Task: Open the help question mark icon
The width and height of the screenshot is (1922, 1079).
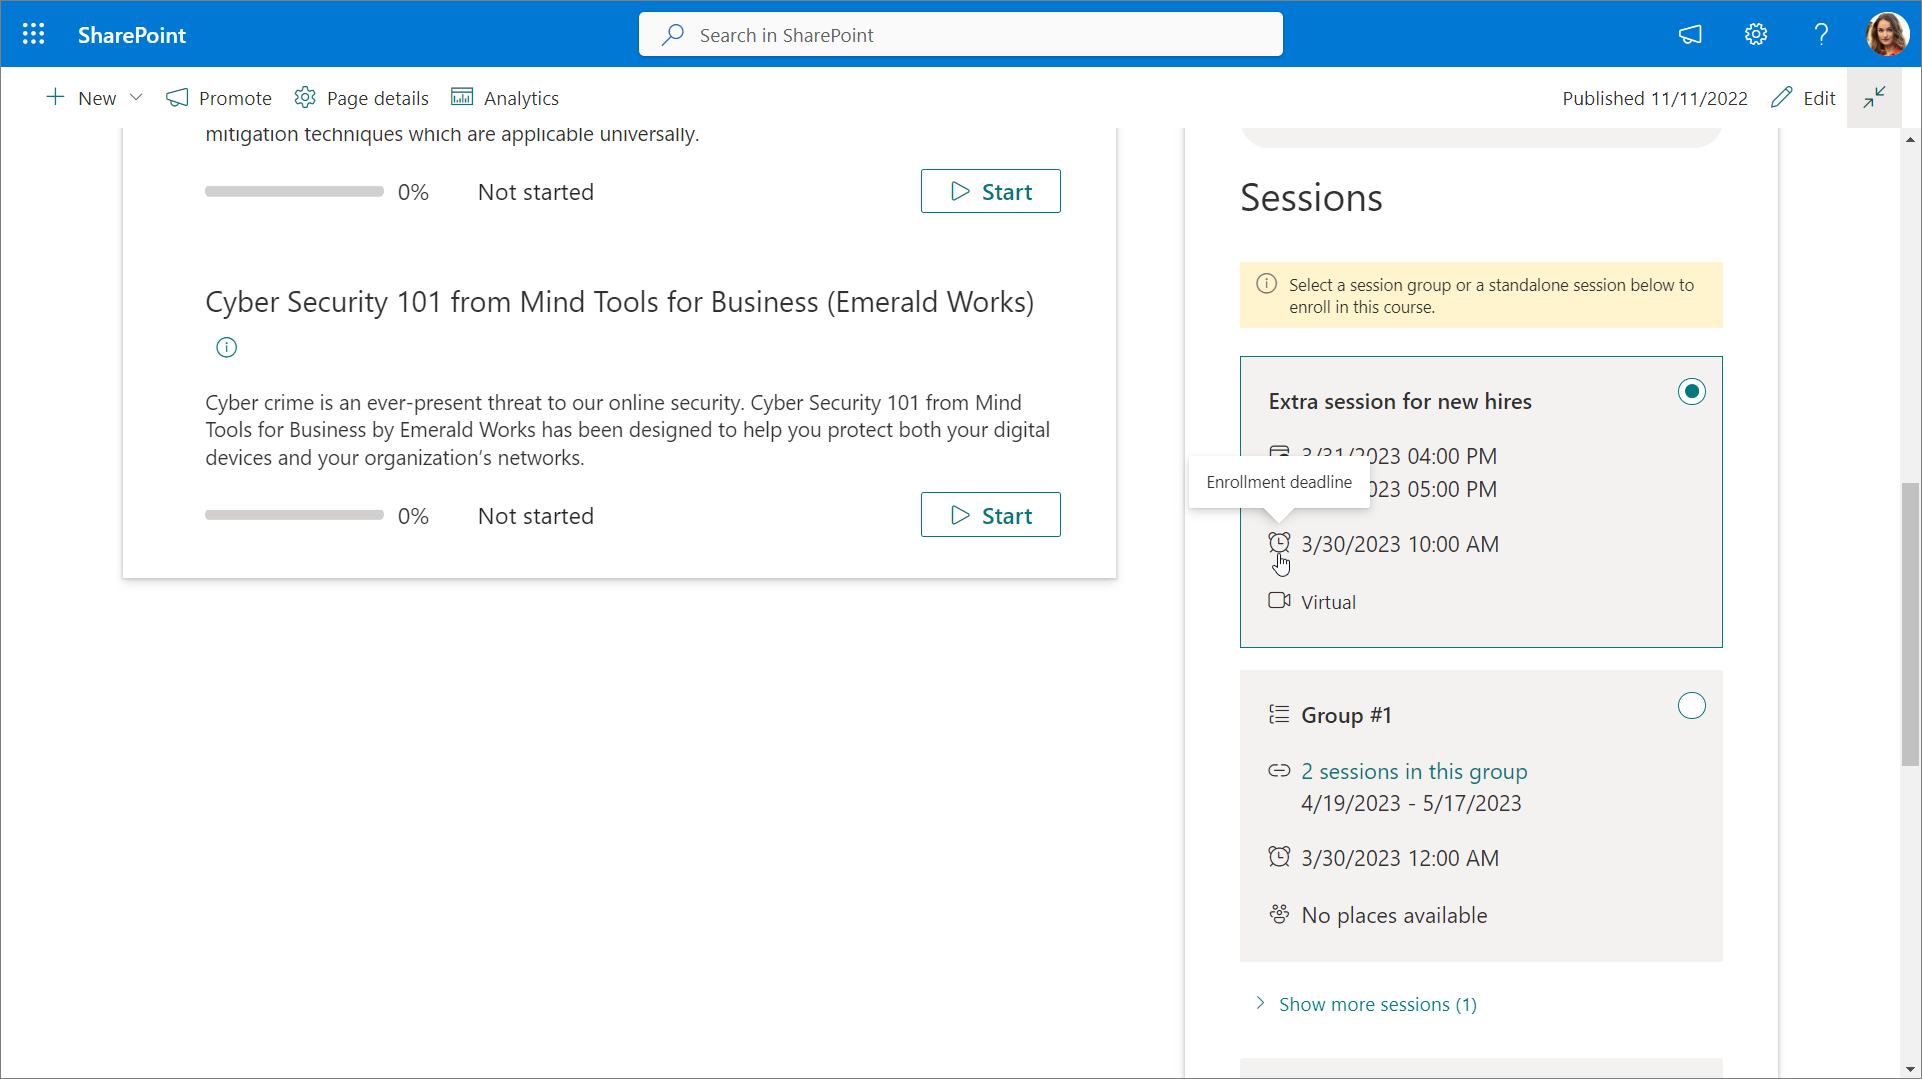Action: pos(1821,35)
